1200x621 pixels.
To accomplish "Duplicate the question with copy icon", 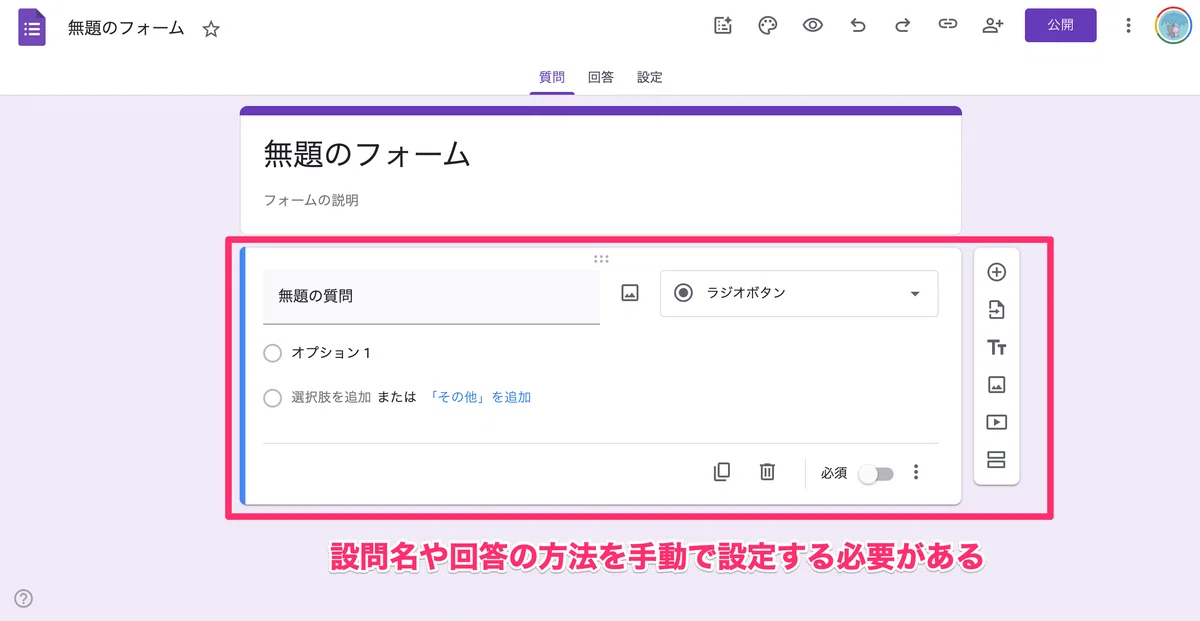I will 722,472.
